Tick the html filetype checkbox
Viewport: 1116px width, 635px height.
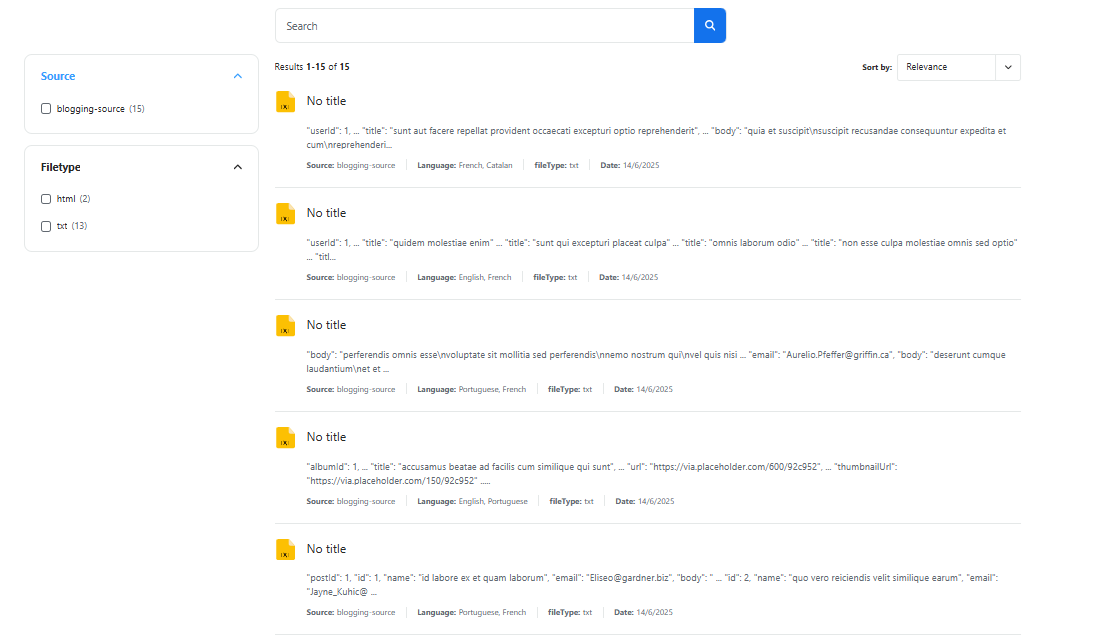click(x=46, y=199)
